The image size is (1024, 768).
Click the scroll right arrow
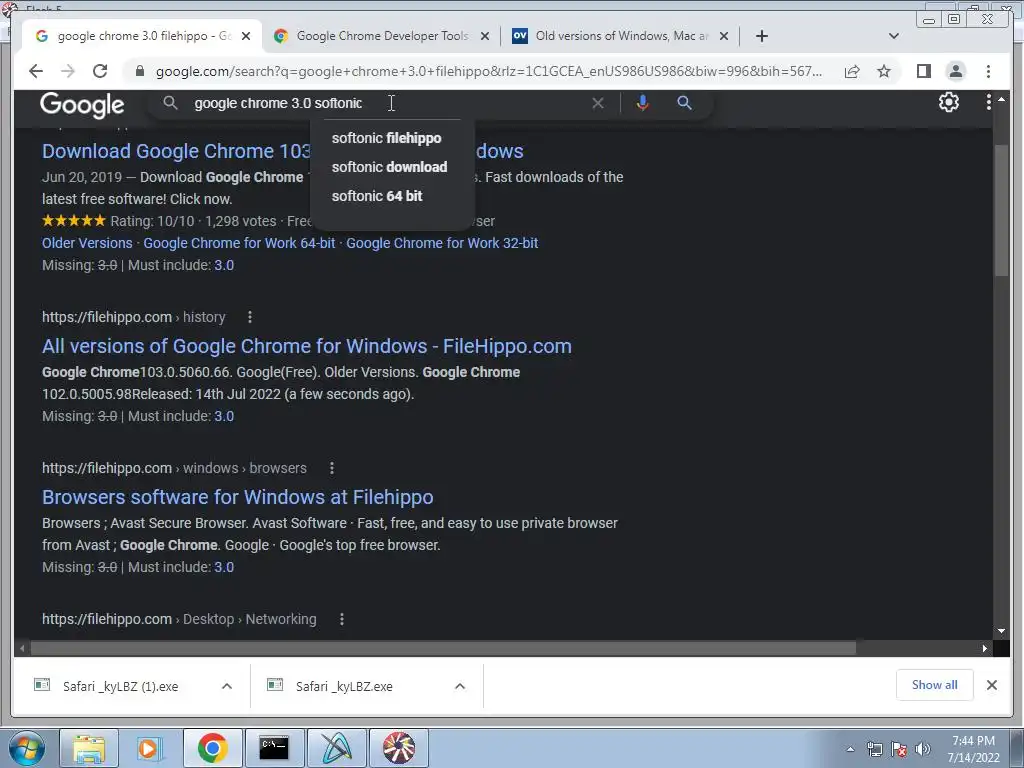pyautogui.click(x=985, y=648)
